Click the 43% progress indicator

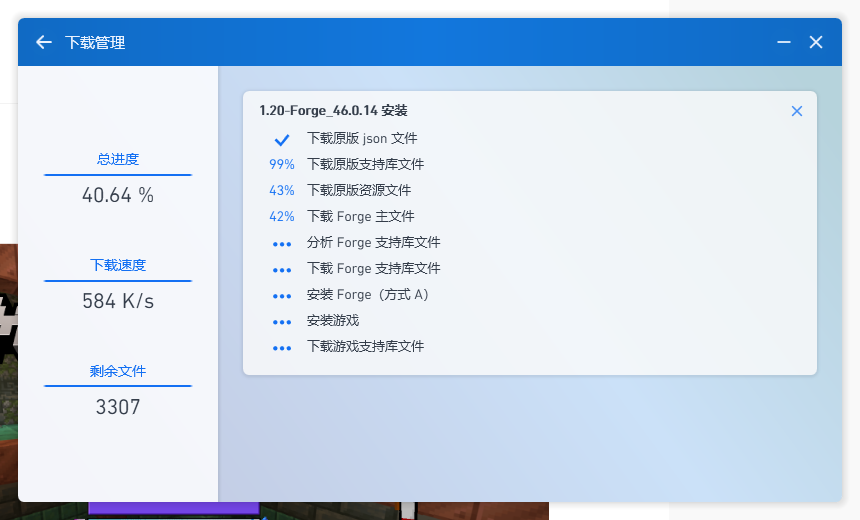282,190
